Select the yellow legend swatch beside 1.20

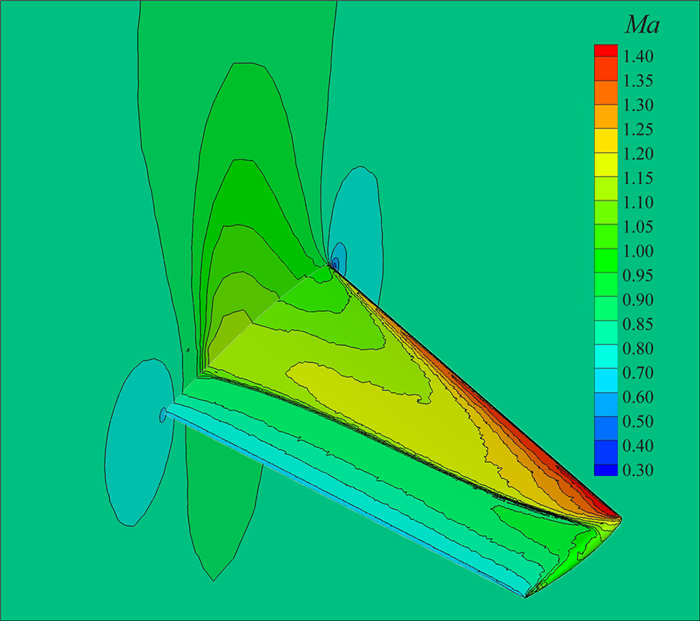pos(605,154)
